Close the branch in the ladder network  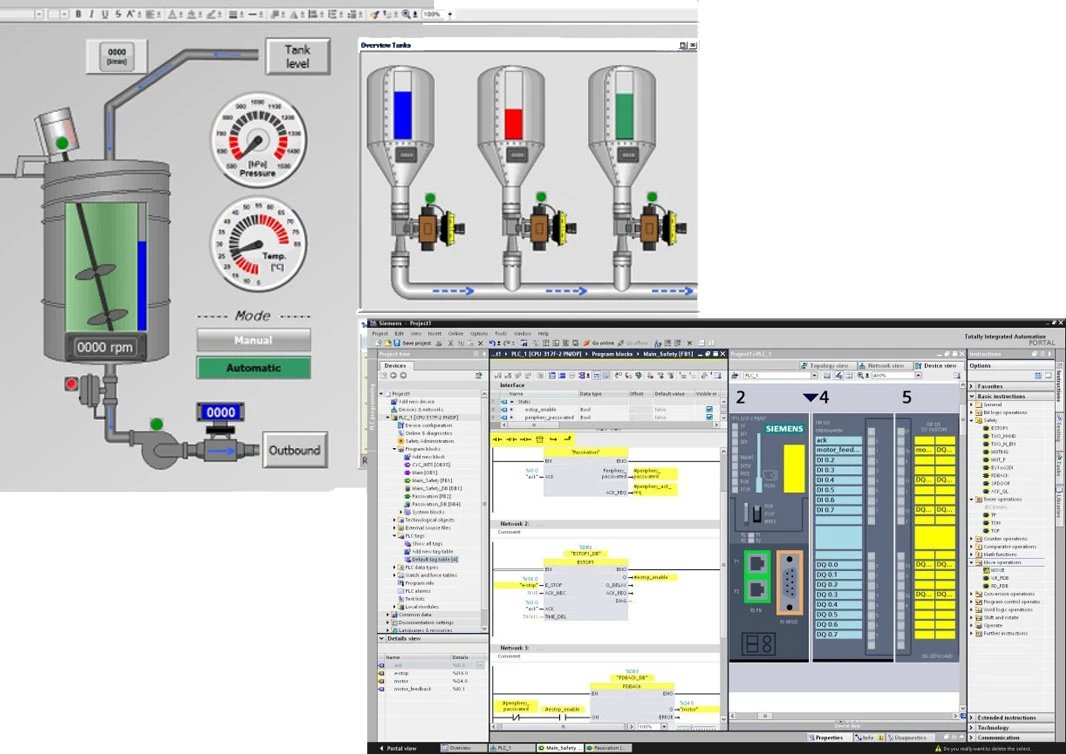(568, 439)
